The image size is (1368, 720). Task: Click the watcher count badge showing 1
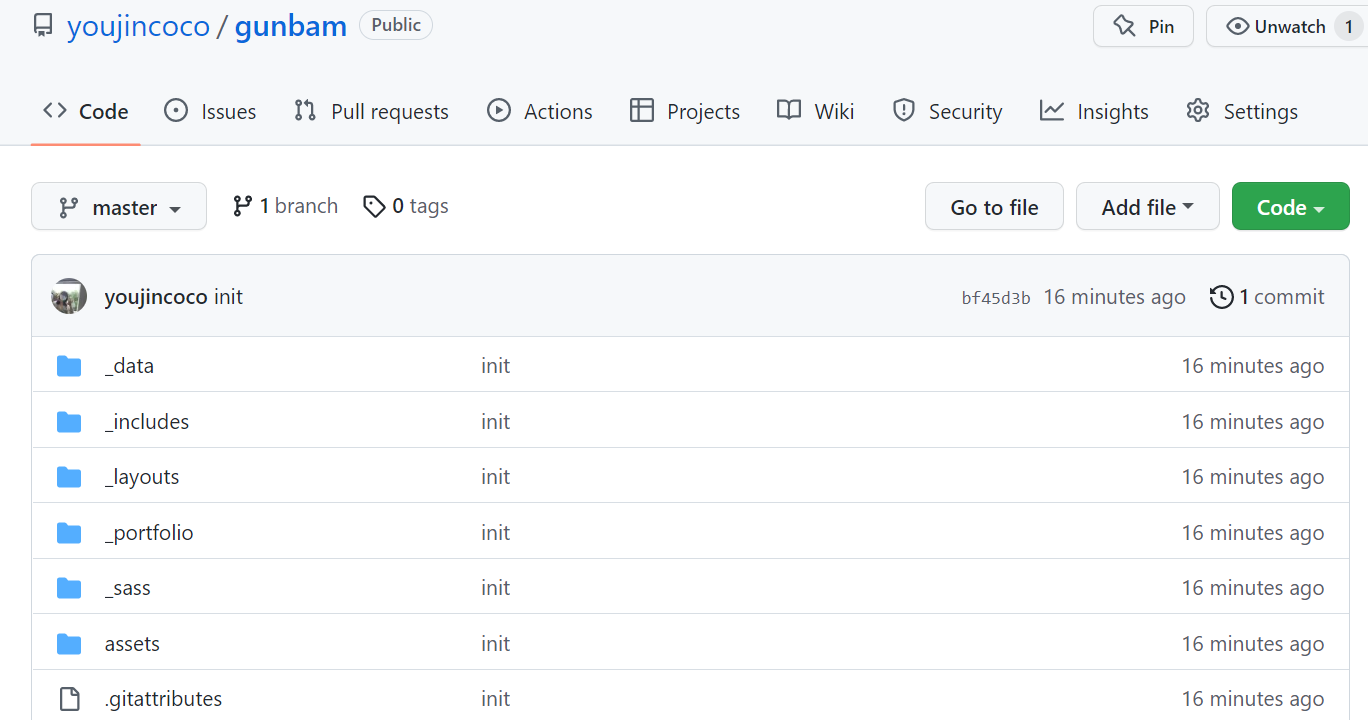[x=1348, y=27]
